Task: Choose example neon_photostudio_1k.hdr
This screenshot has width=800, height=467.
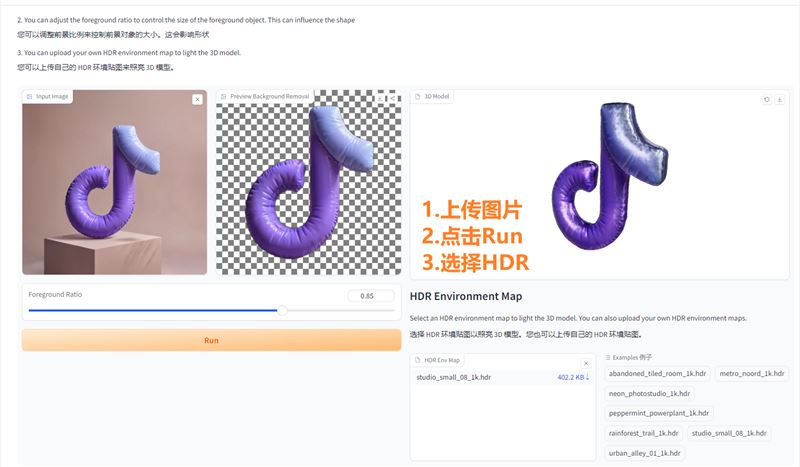Action: [x=649, y=394]
